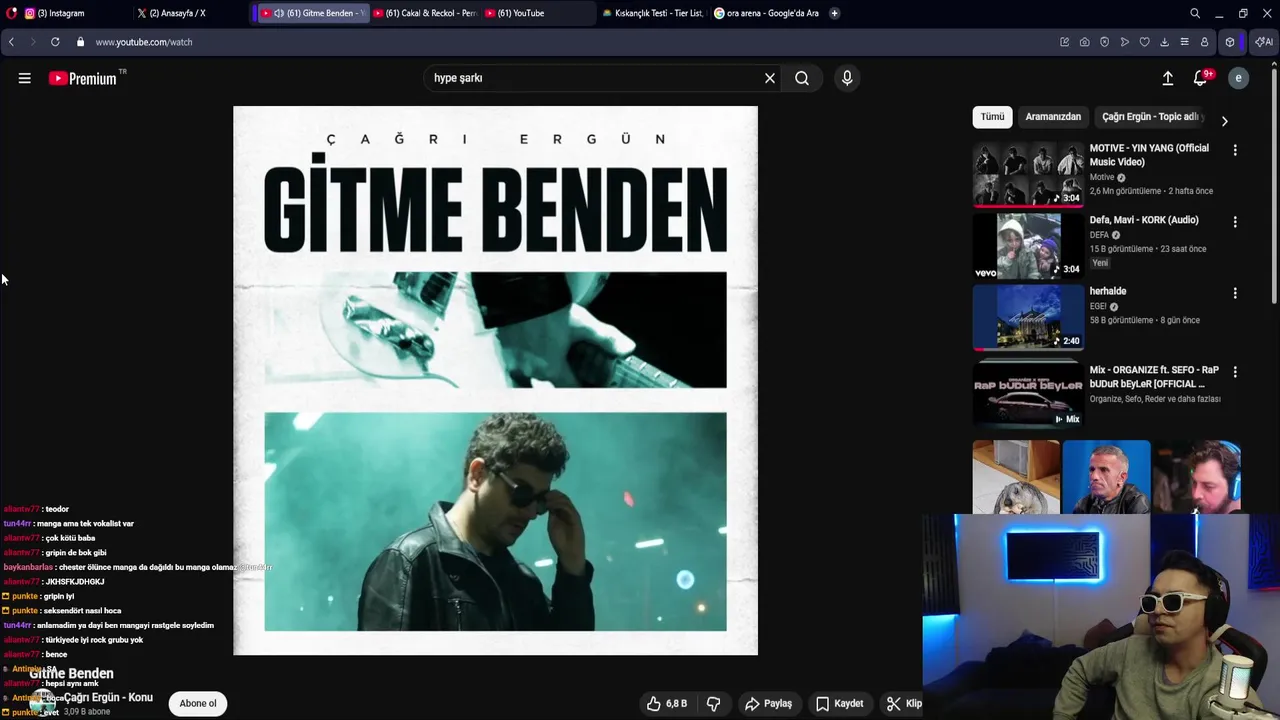
Task: Open the ad blocker shield icon
Action: (1104, 42)
